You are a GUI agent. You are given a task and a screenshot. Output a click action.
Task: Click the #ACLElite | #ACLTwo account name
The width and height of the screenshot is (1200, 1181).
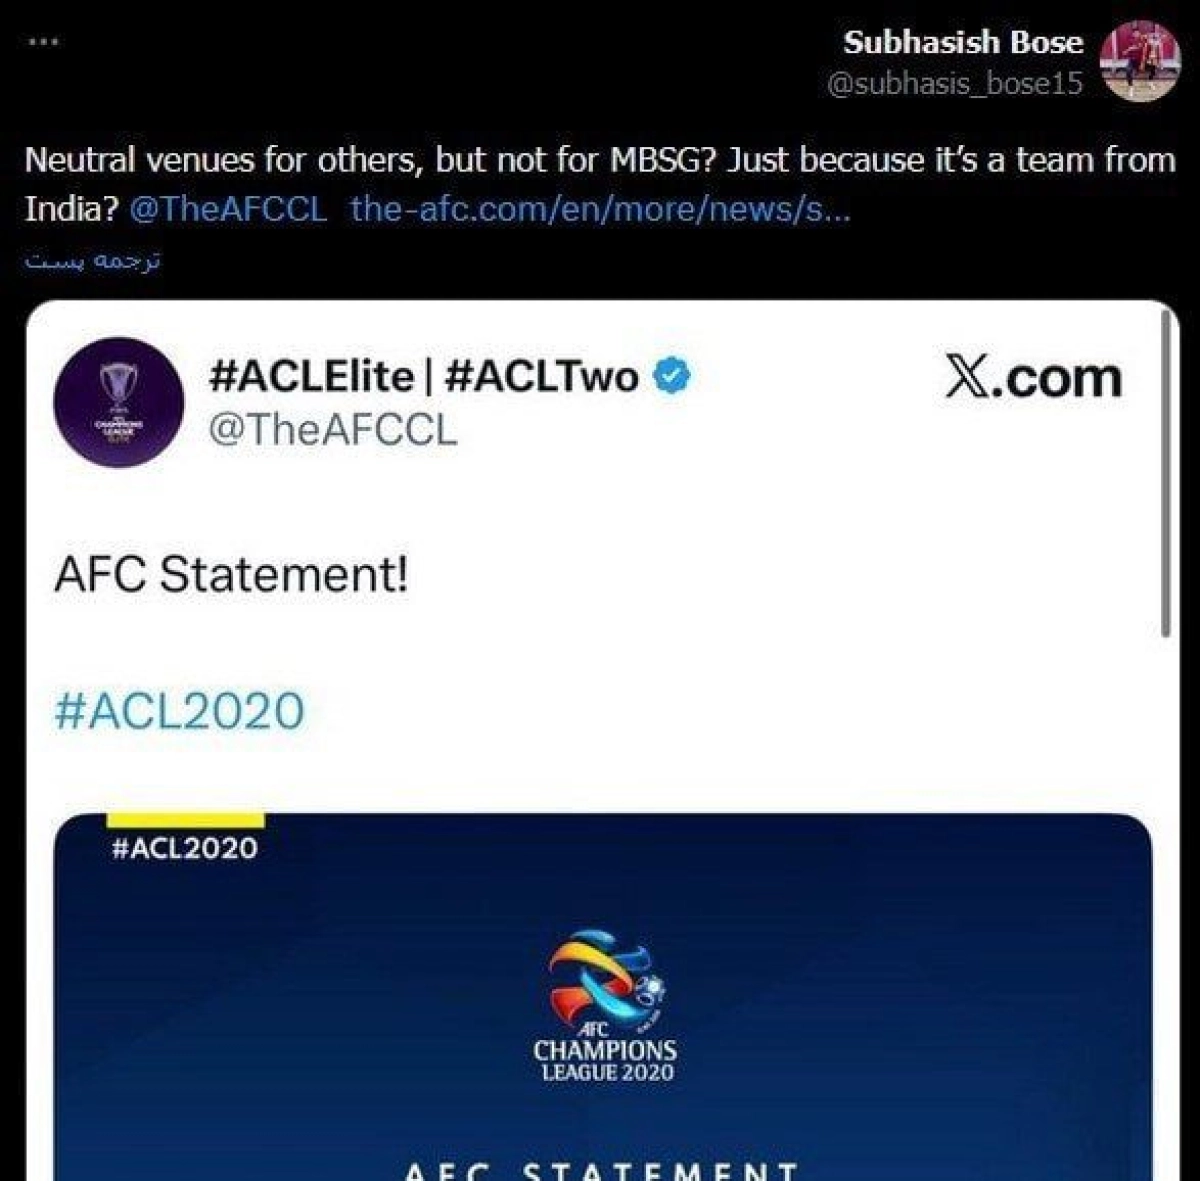point(423,377)
